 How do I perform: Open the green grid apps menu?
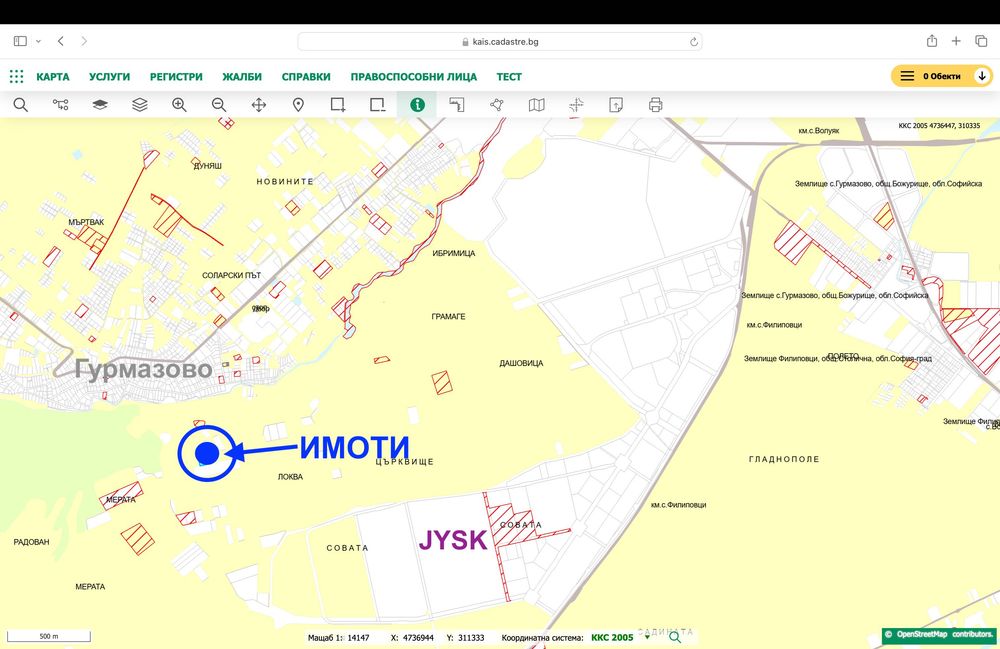pyautogui.click(x=17, y=77)
